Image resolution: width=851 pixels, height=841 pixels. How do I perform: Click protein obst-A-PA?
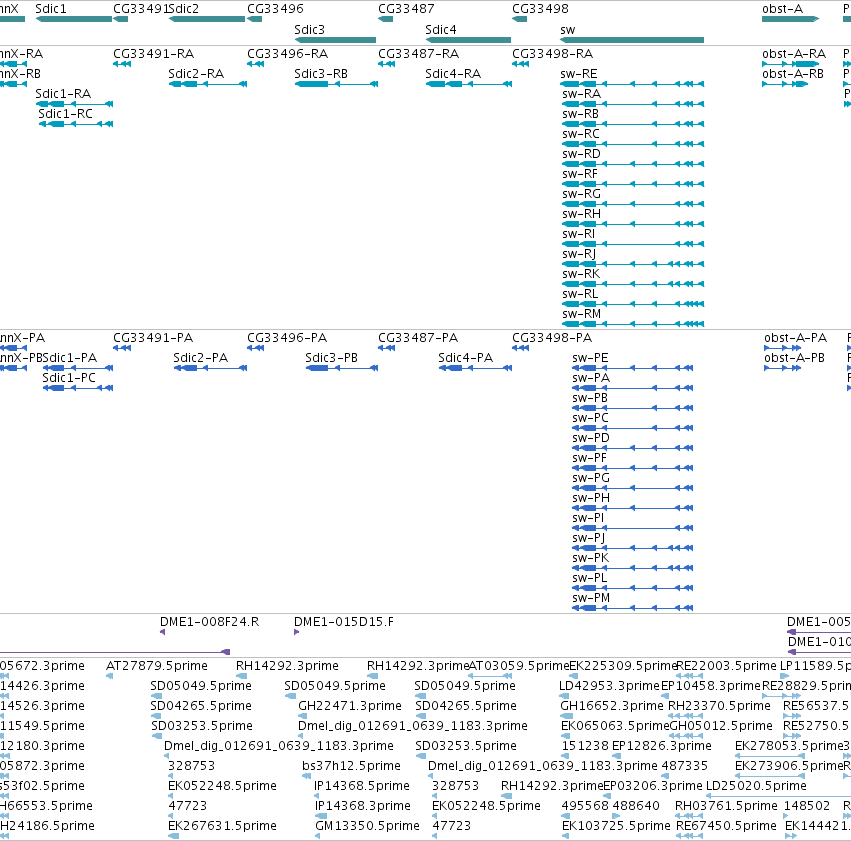click(783, 348)
